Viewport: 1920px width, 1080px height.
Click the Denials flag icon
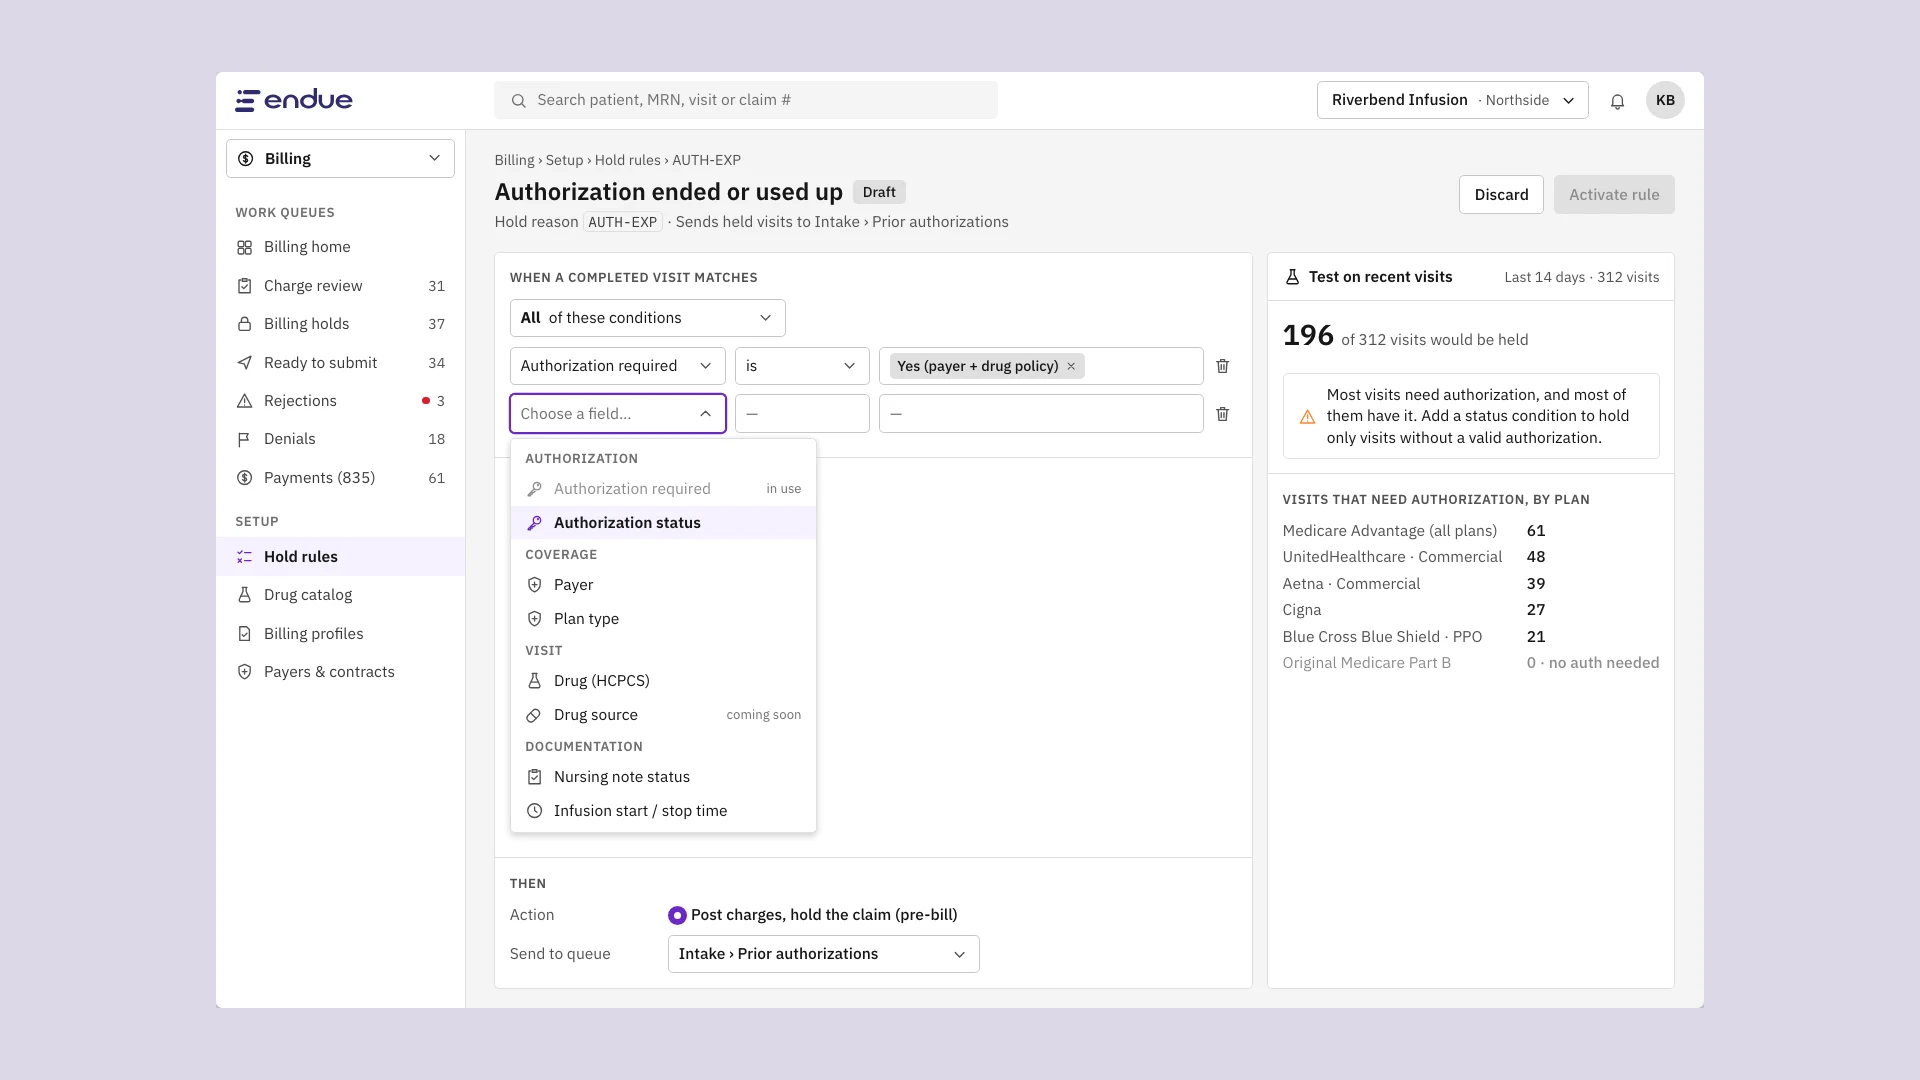click(244, 439)
